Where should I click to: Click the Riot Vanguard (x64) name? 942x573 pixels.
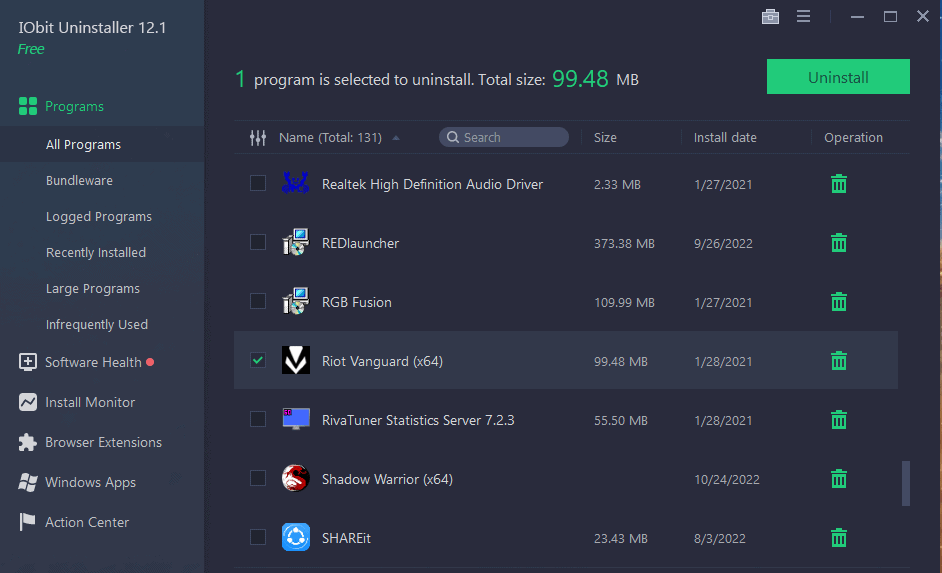coord(382,361)
